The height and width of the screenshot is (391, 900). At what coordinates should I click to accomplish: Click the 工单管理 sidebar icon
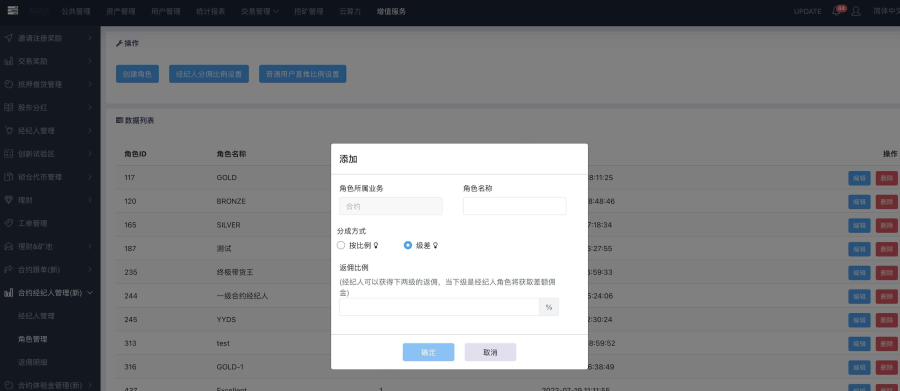[9, 223]
